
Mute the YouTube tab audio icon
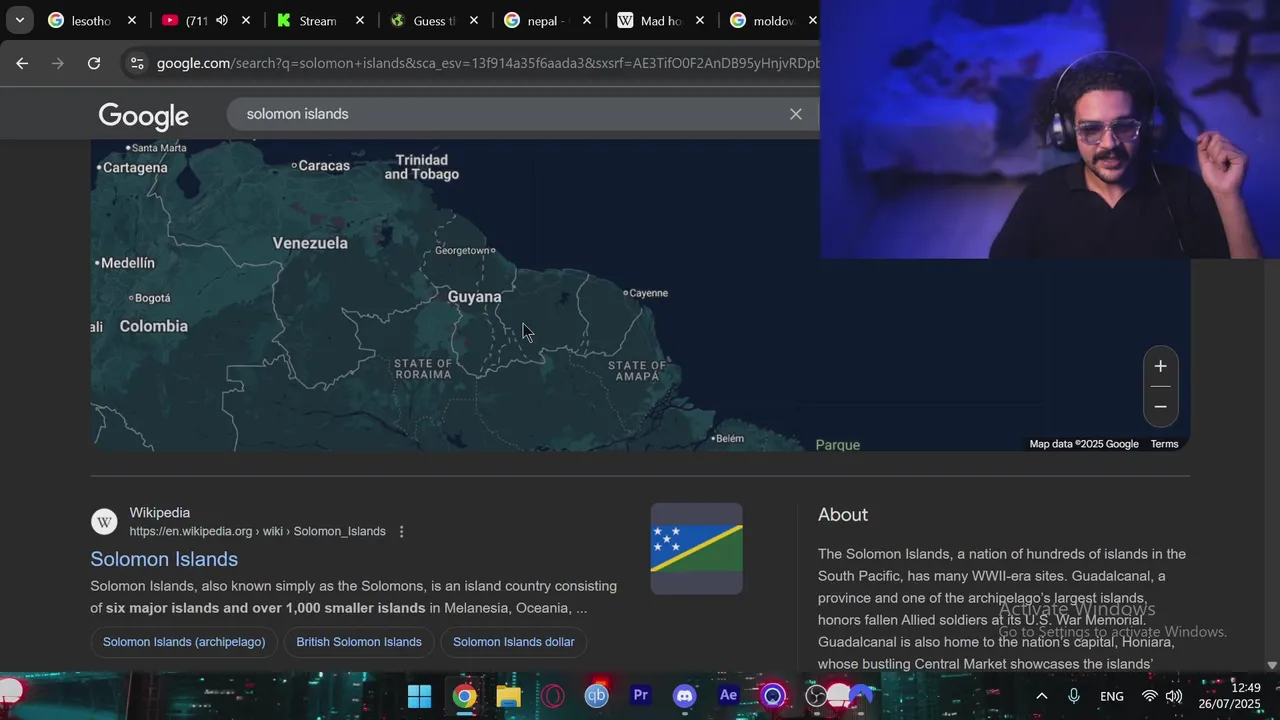(x=221, y=20)
